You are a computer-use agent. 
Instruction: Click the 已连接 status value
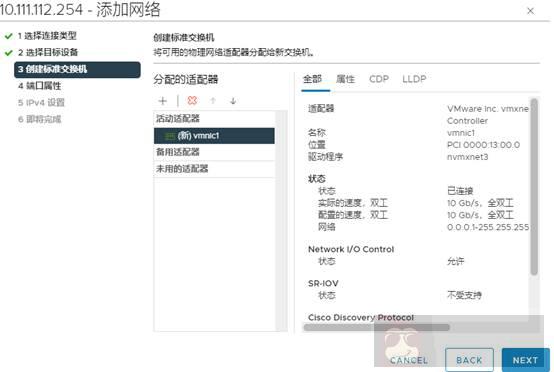[x=460, y=191]
